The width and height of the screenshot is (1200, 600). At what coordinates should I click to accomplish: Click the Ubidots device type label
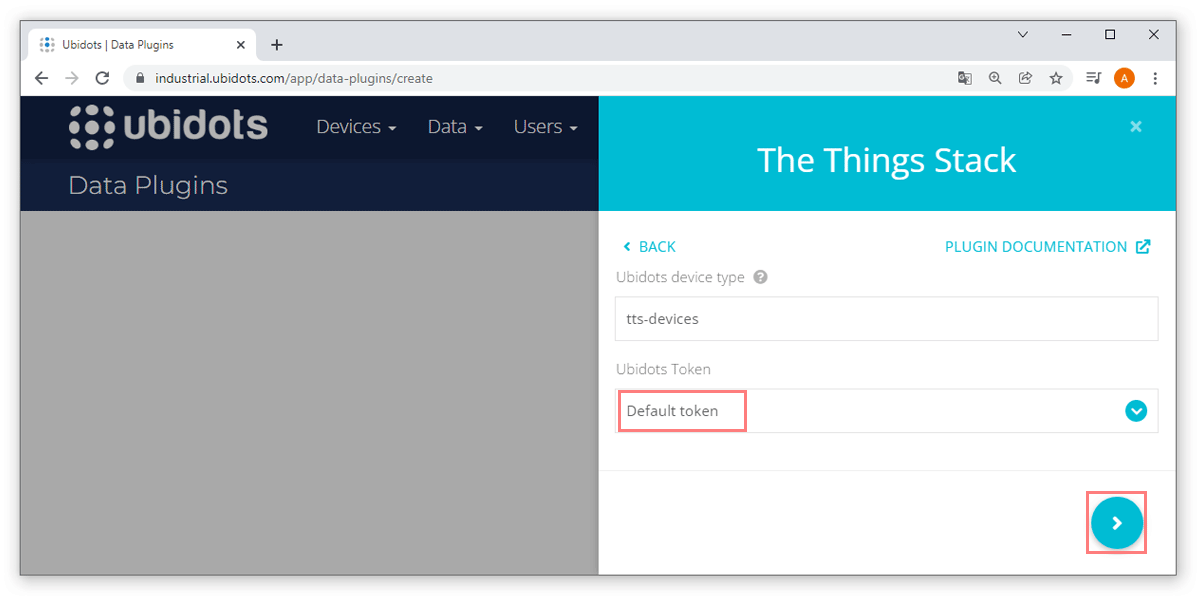point(681,277)
